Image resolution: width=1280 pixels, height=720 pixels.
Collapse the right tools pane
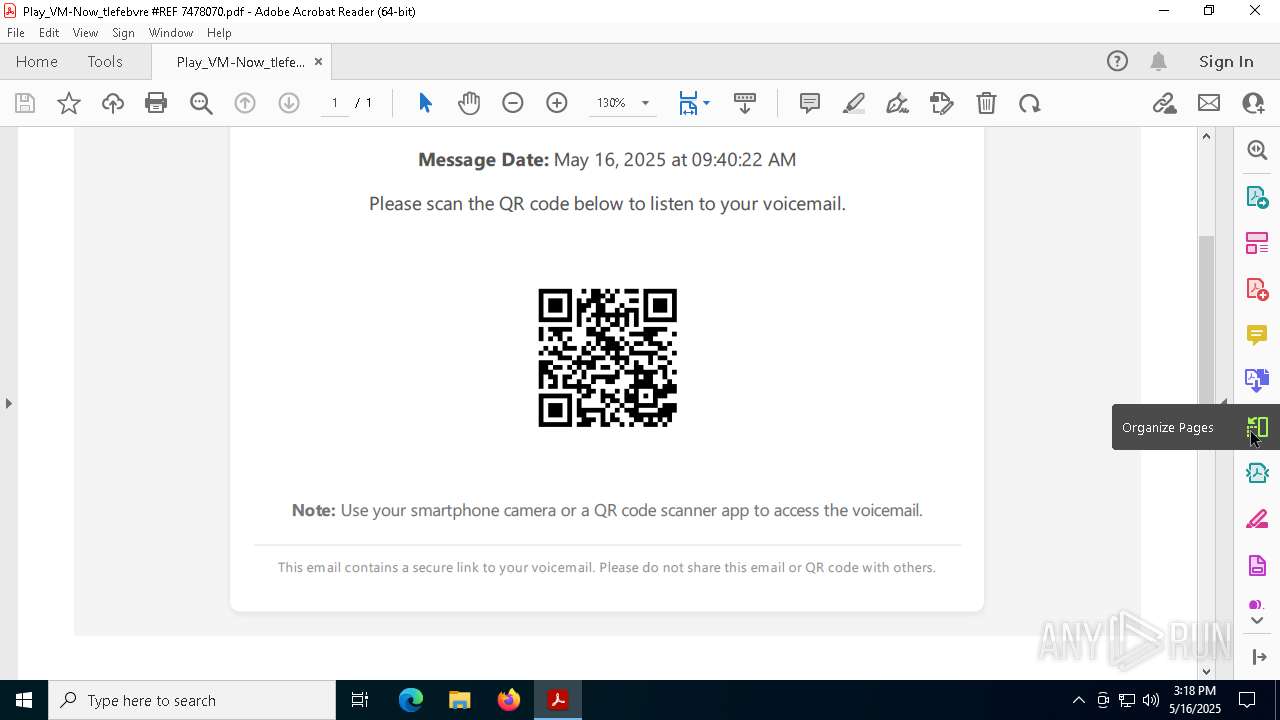(1259, 657)
